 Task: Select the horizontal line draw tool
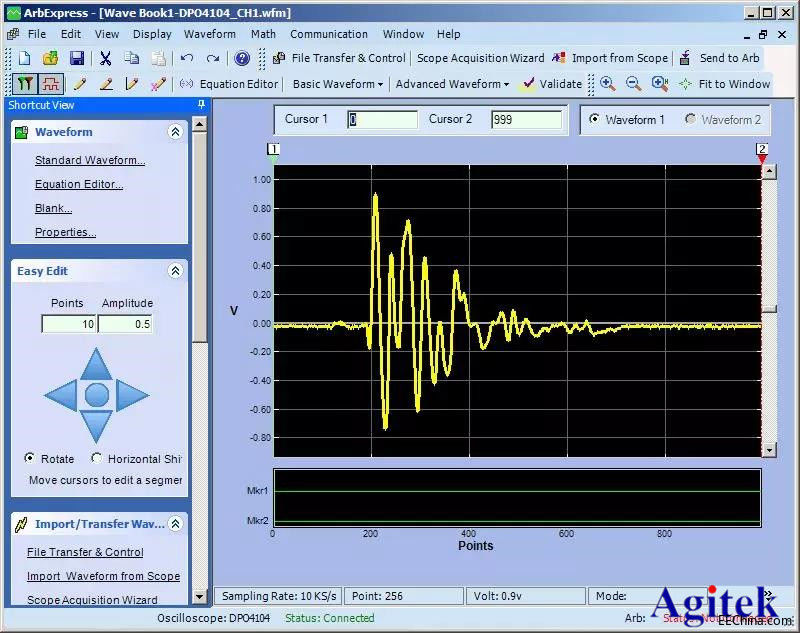[106, 84]
